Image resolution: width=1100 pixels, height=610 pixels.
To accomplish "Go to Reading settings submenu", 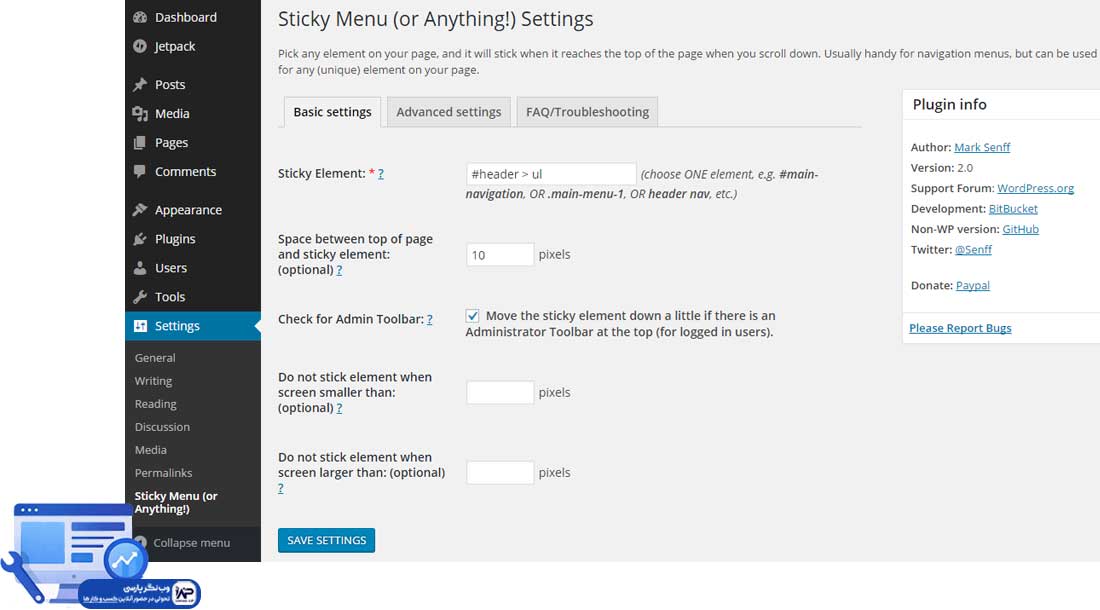I will coord(156,404).
